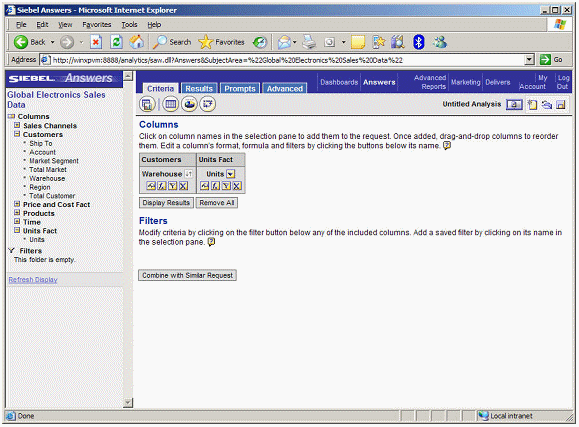
Task: Click the Refresh Display link
Action: coord(33,280)
